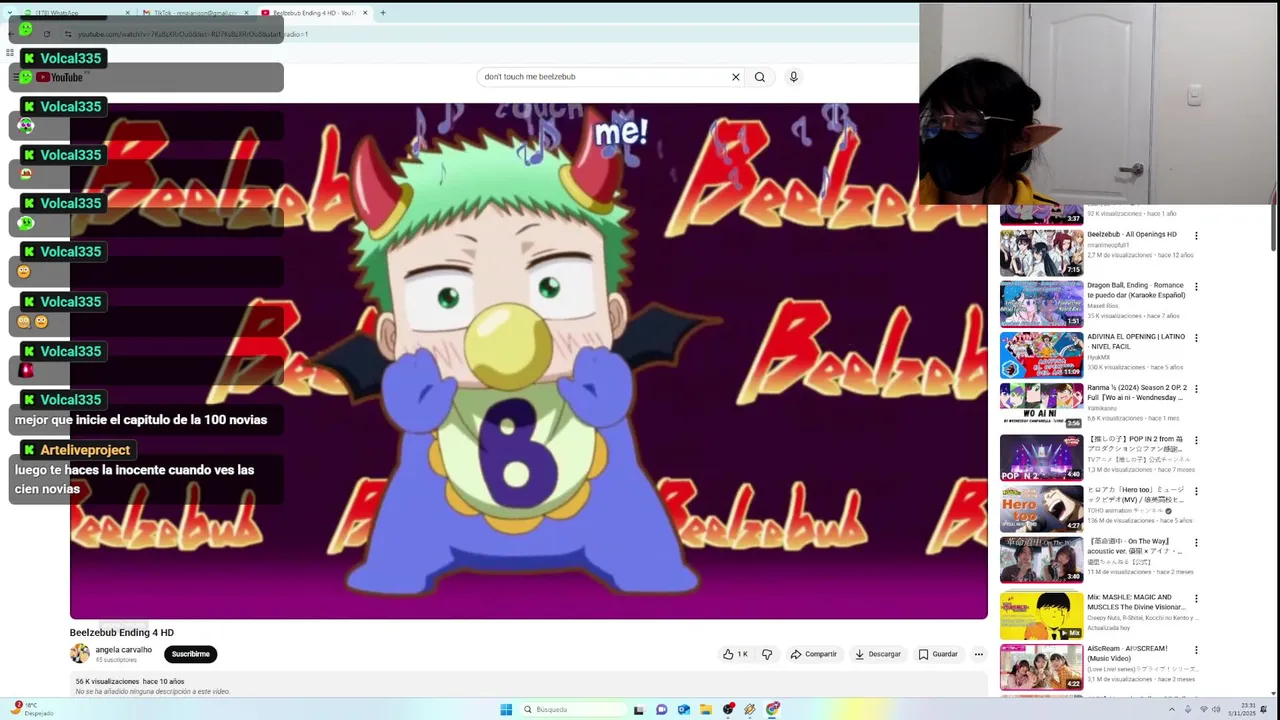Open the Windows Start menu
The image size is (1280, 720).
tap(506, 709)
